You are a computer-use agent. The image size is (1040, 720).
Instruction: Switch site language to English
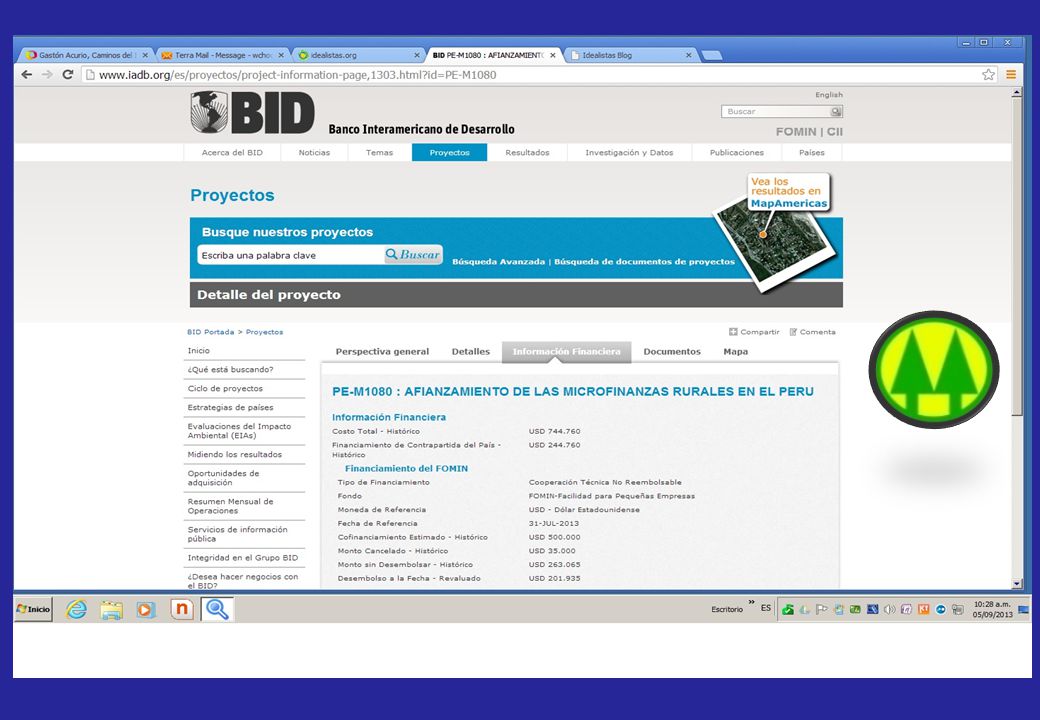tap(829, 95)
